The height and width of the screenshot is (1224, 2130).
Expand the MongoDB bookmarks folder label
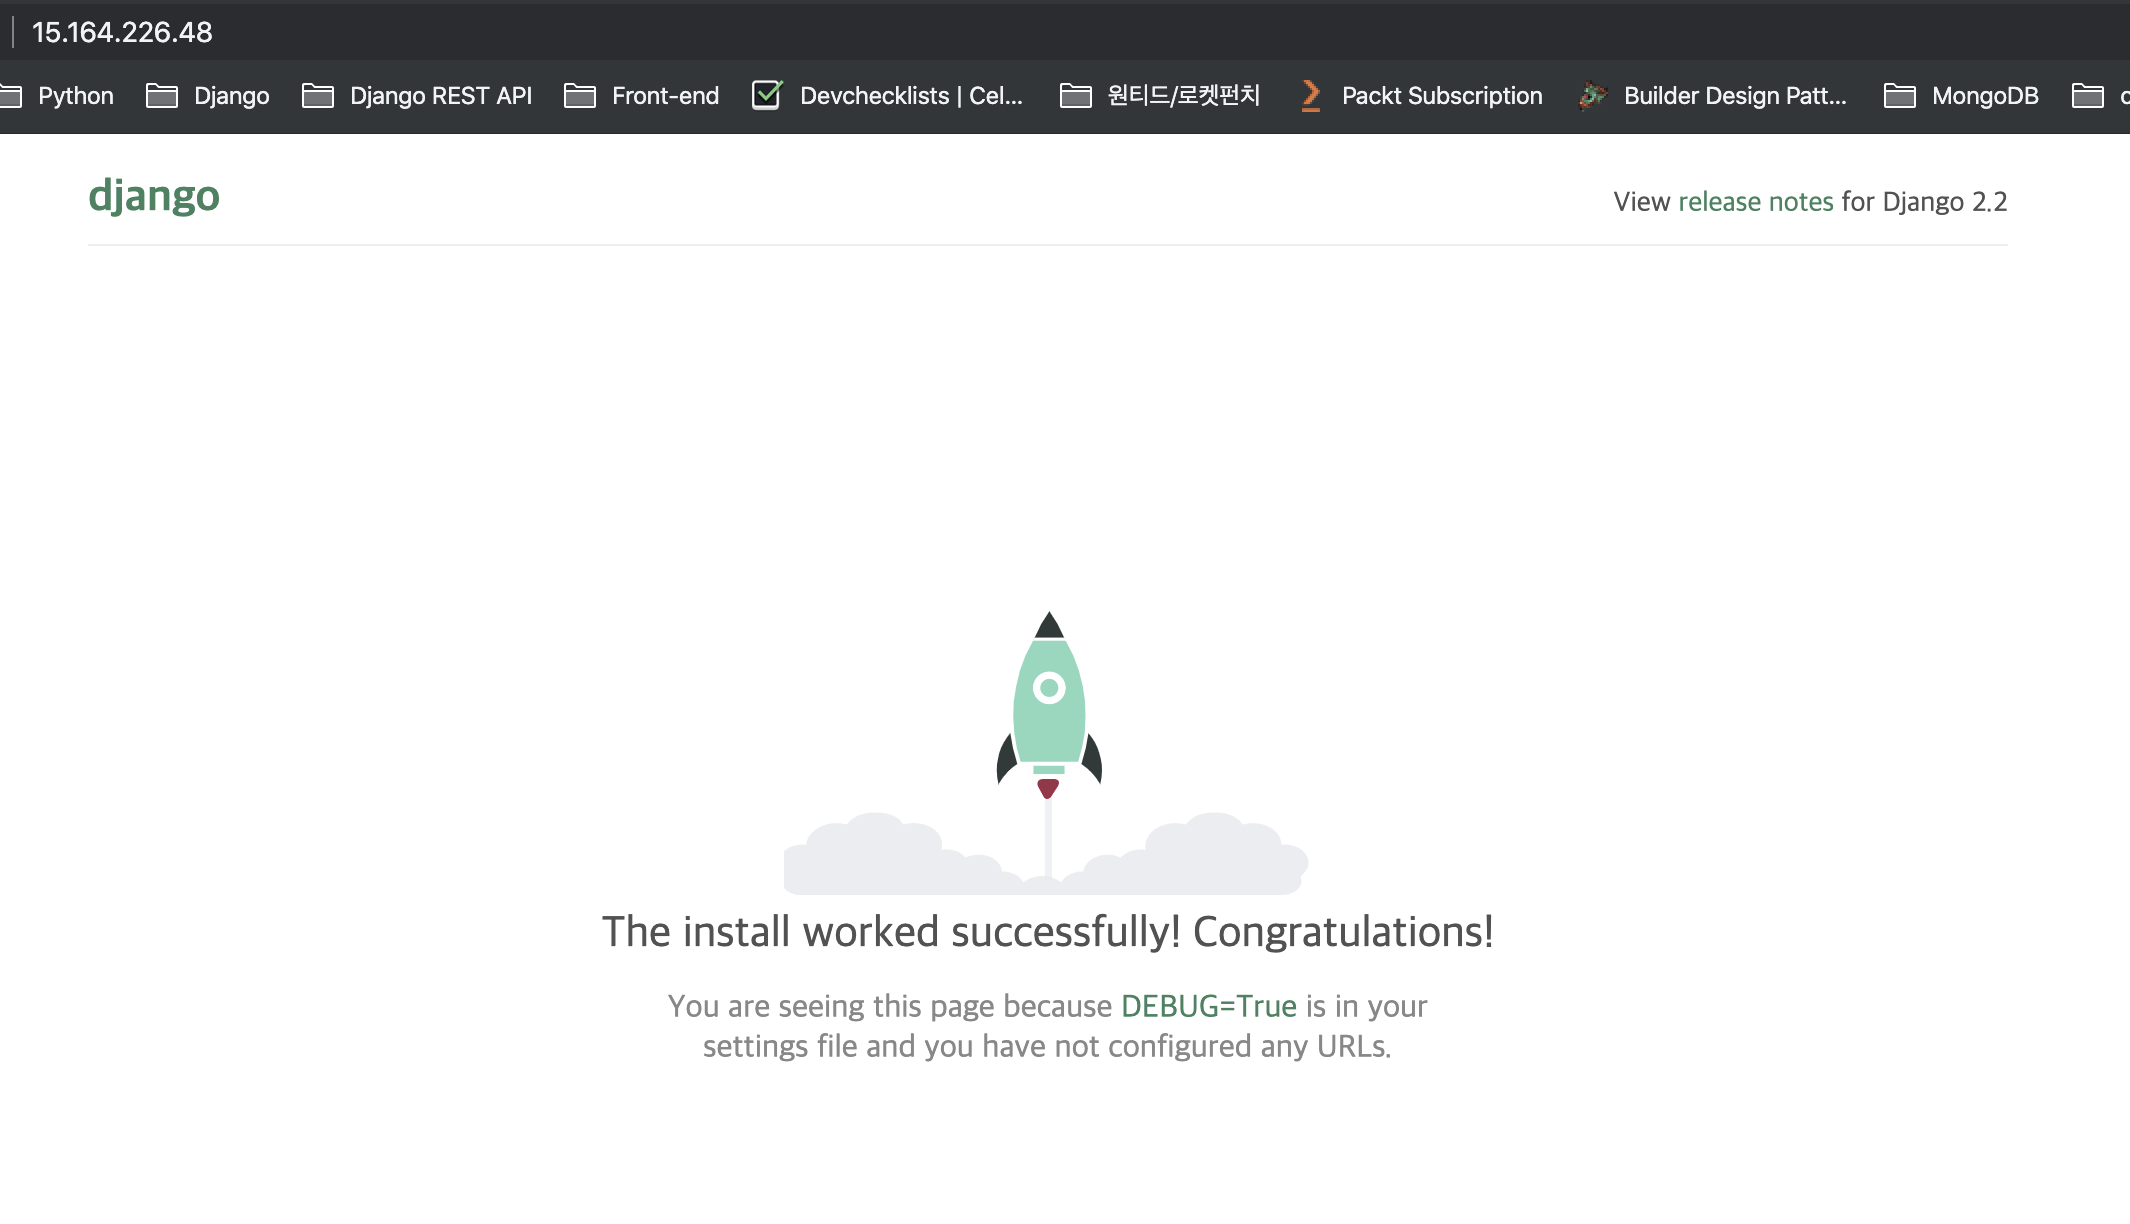pyautogui.click(x=1984, y=96)
